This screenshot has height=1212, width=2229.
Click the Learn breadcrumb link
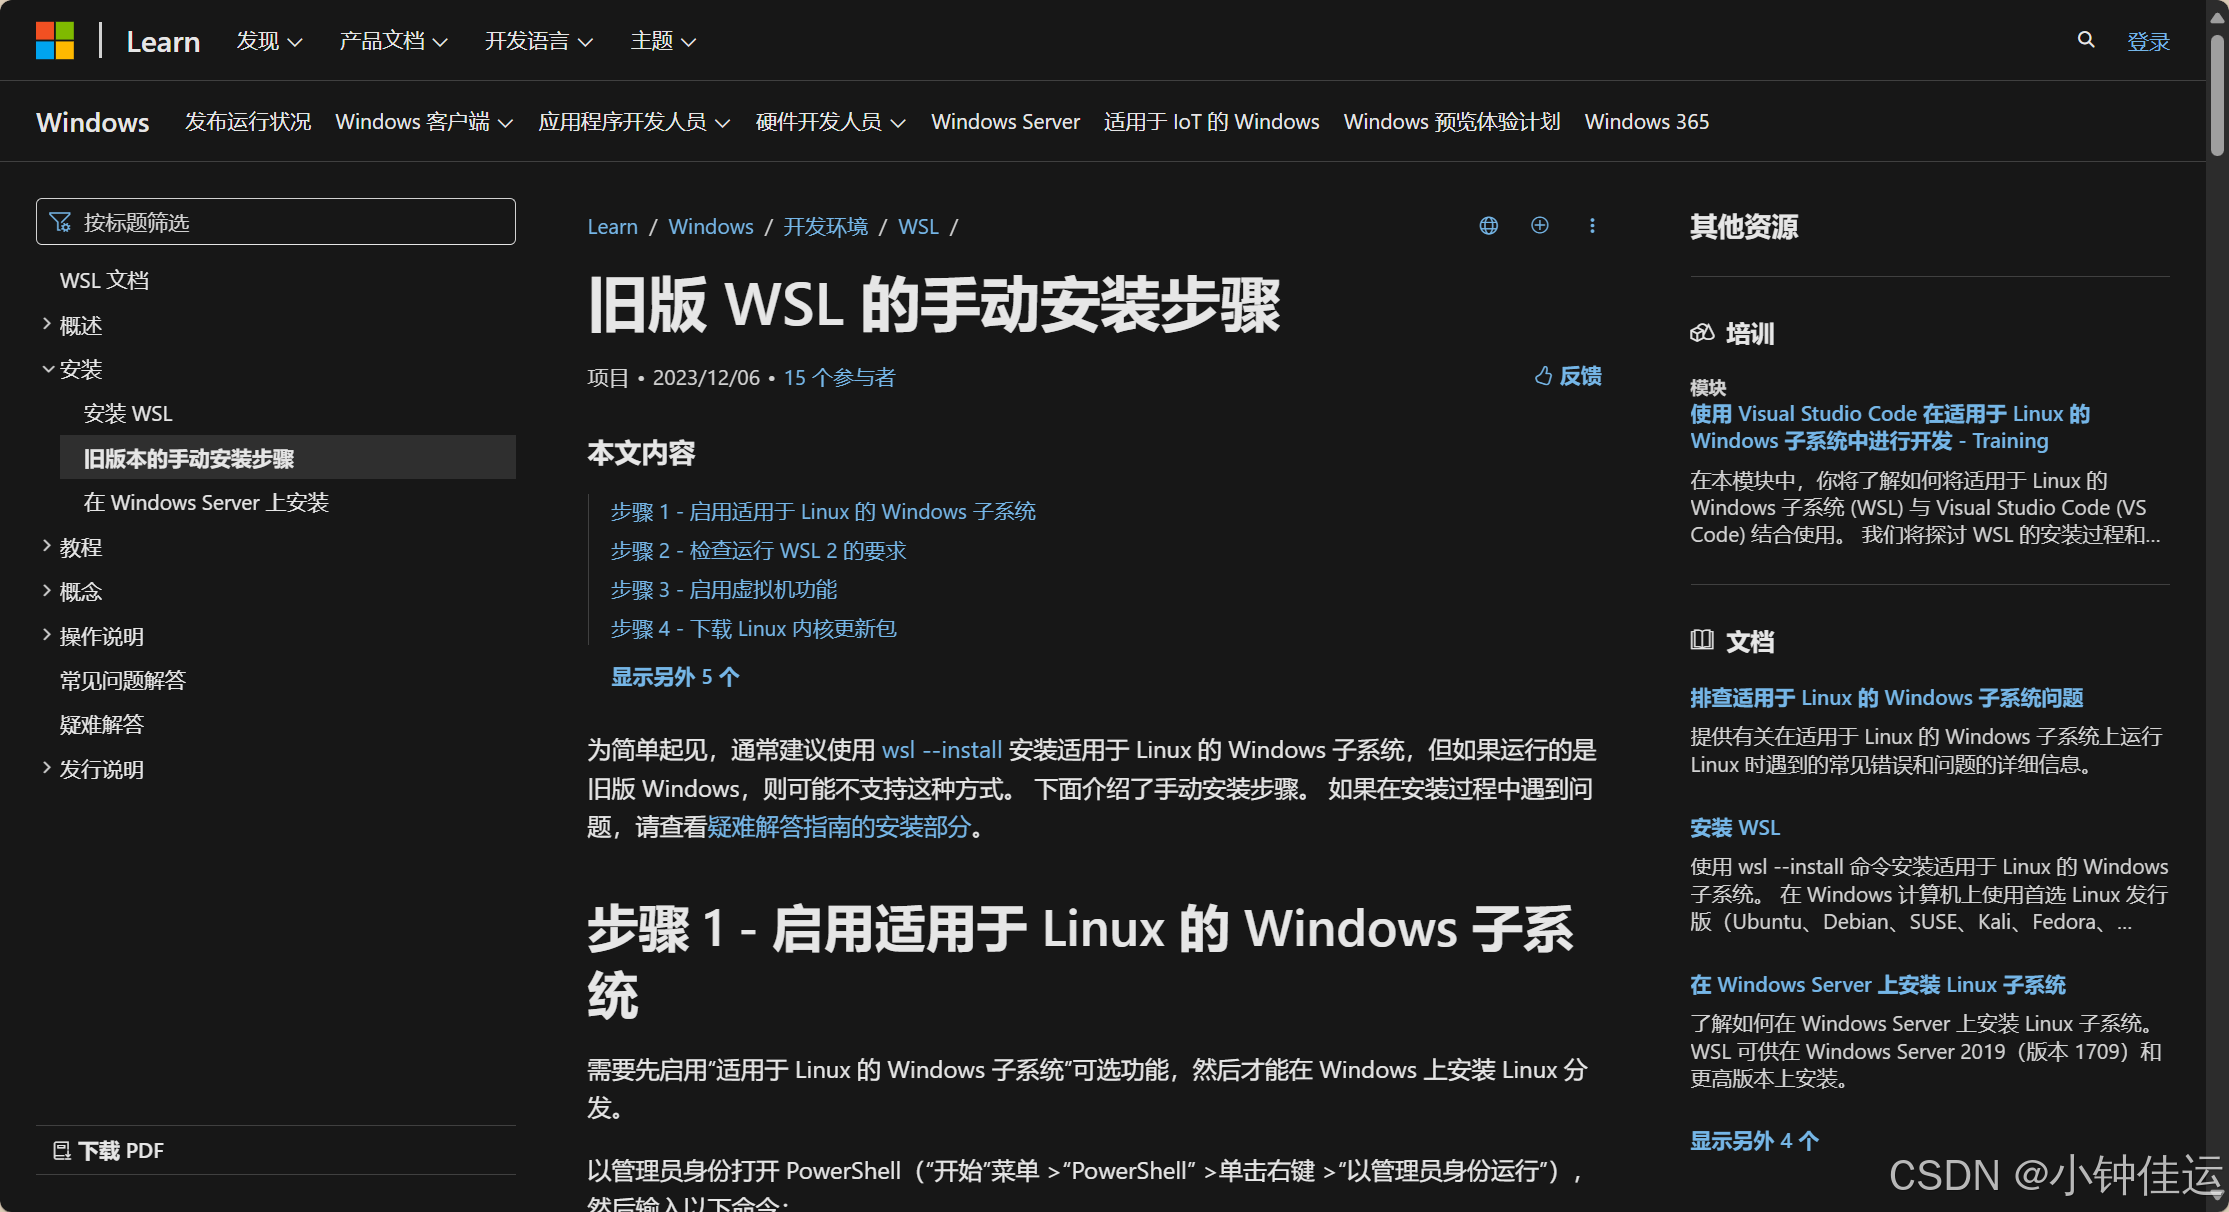(613, 227)
